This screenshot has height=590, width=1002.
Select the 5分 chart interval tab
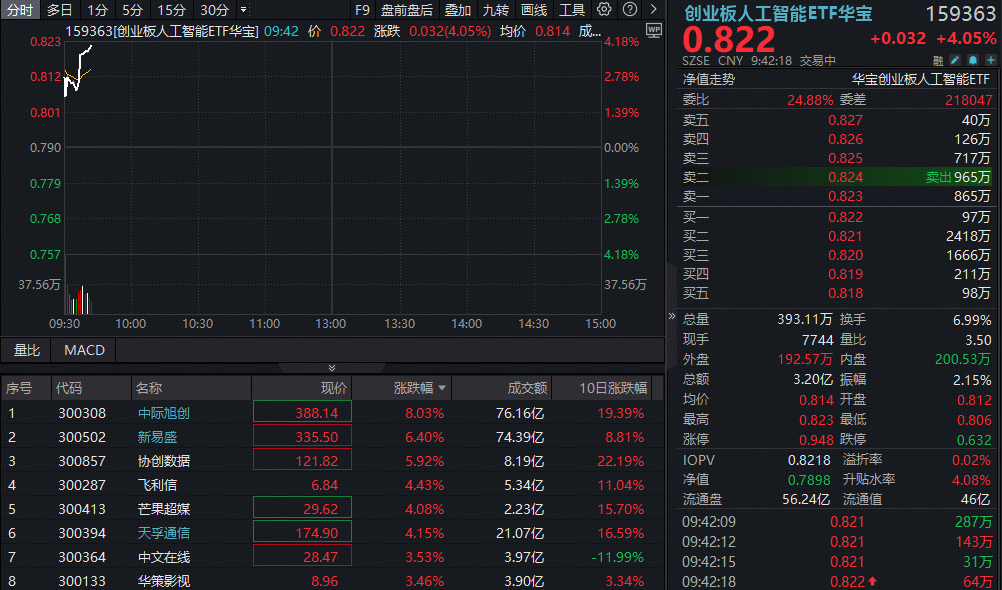(x=133, y=10)
